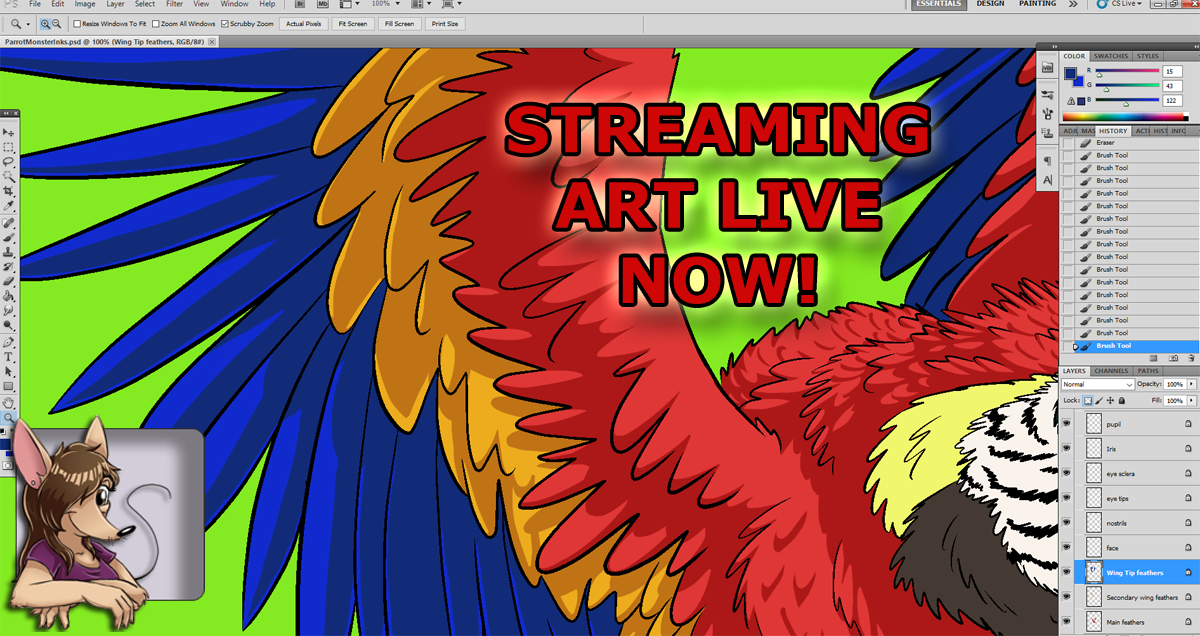The height and width of the screenshot is (636, 1200).
Task: Open the layer blend mode Normal dropdown
Action: coord(1098,384)
